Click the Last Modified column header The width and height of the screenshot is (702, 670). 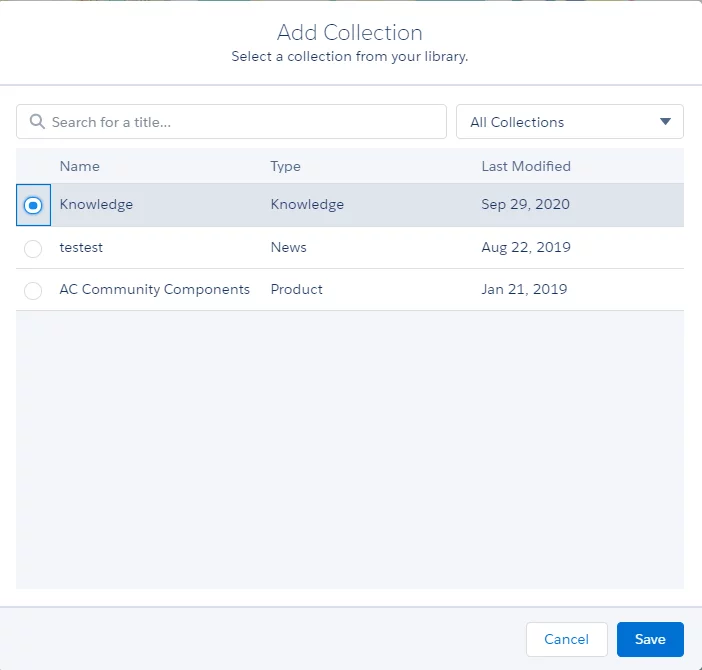(526, 166)
